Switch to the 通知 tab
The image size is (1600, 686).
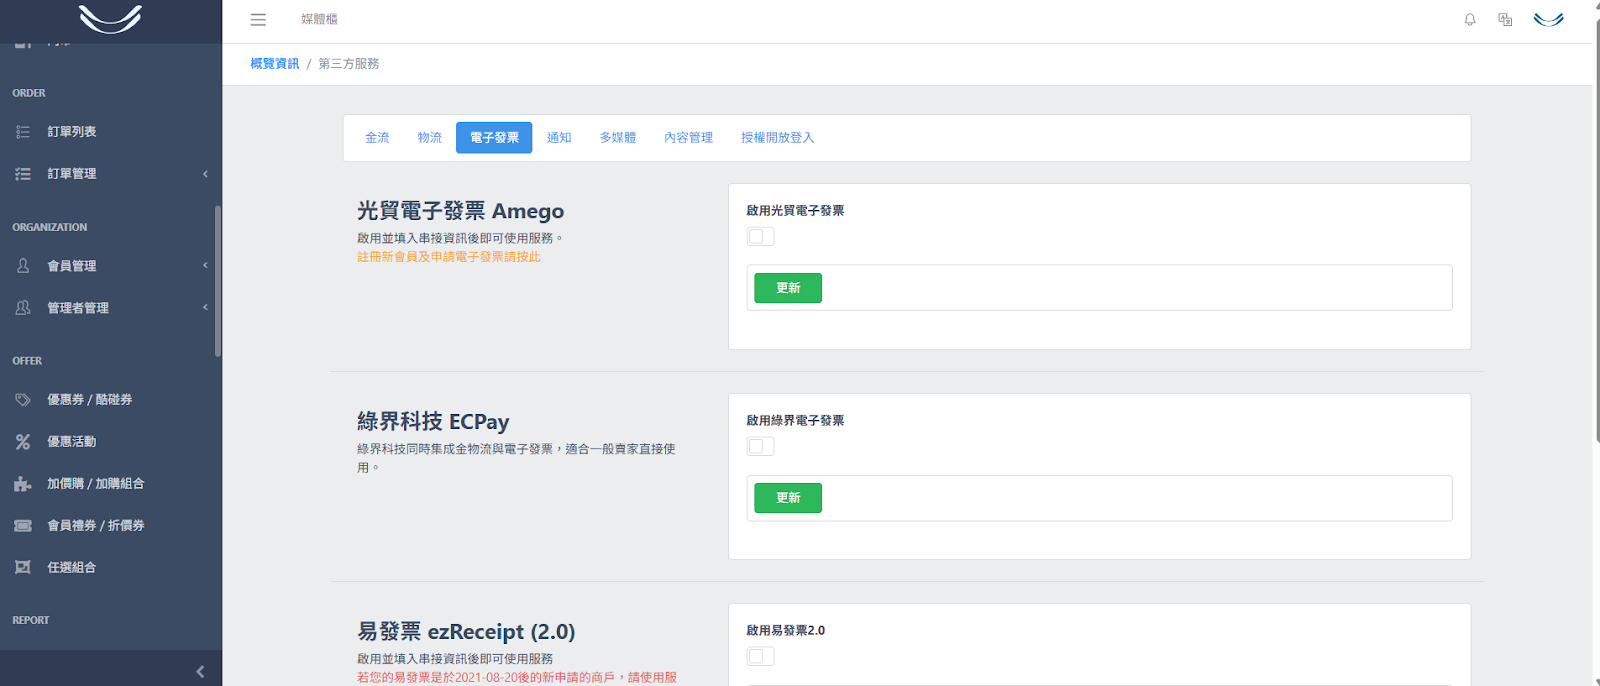559,138
